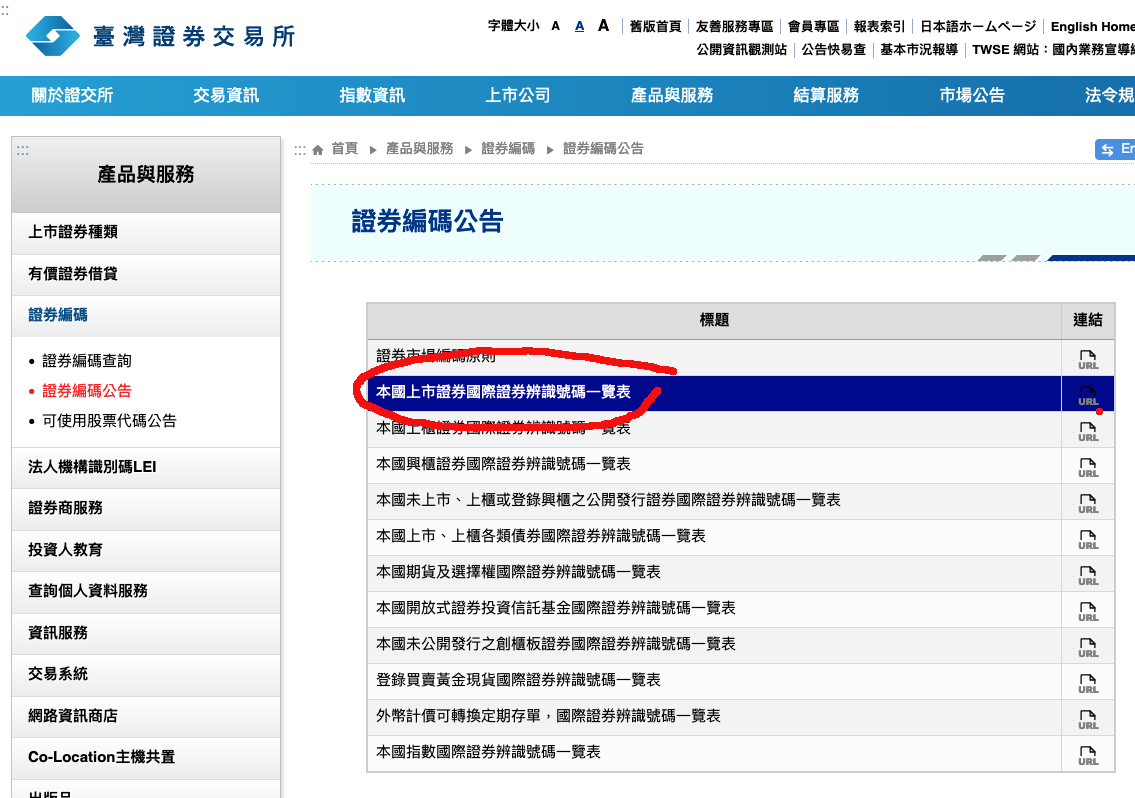The image size is (1135, 798).
Task: Open URL icon for 本國上市證券國際證券辨識號碼一覽表
Action: tap(1087, 394)
